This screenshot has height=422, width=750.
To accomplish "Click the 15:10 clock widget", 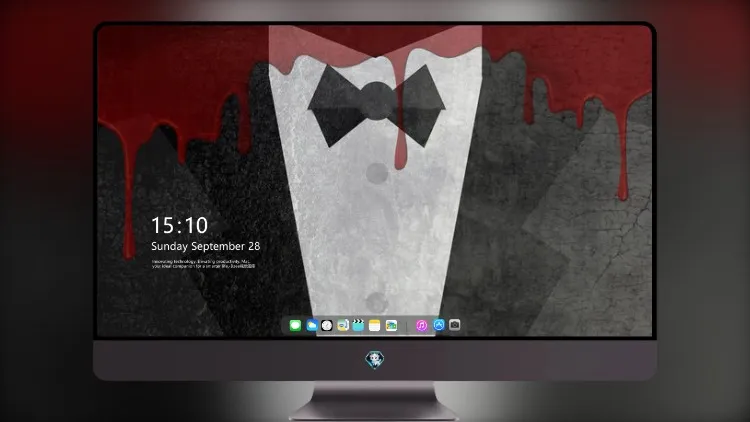I will 179,225.
